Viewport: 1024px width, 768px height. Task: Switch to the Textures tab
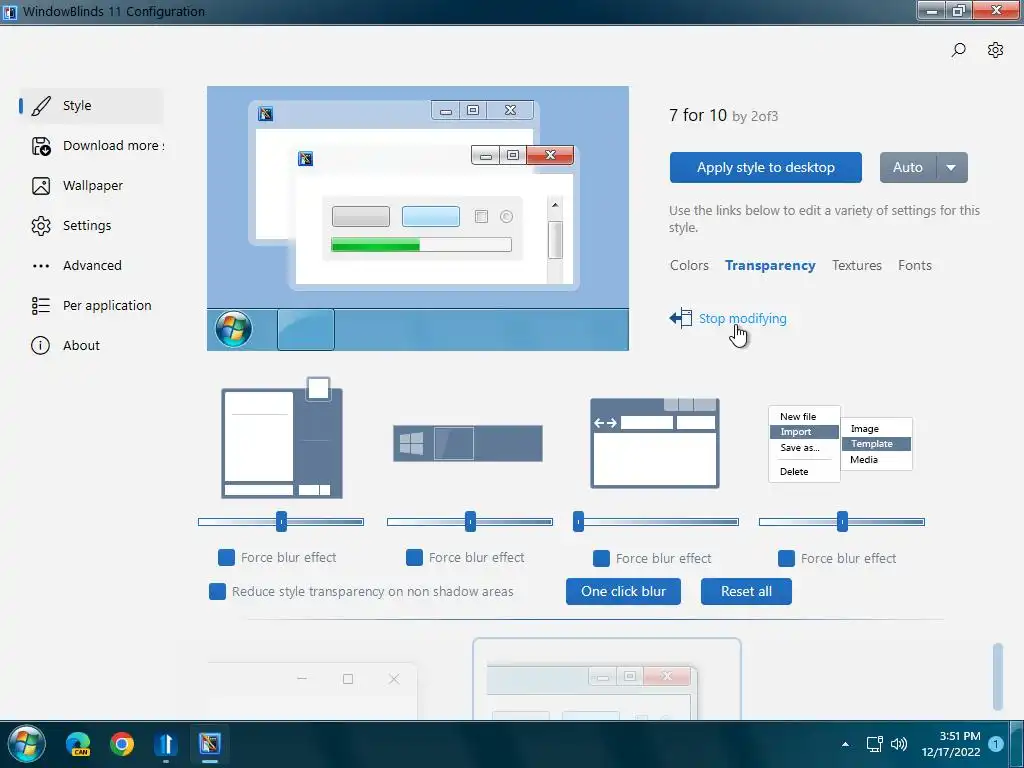tap(857, 266)
